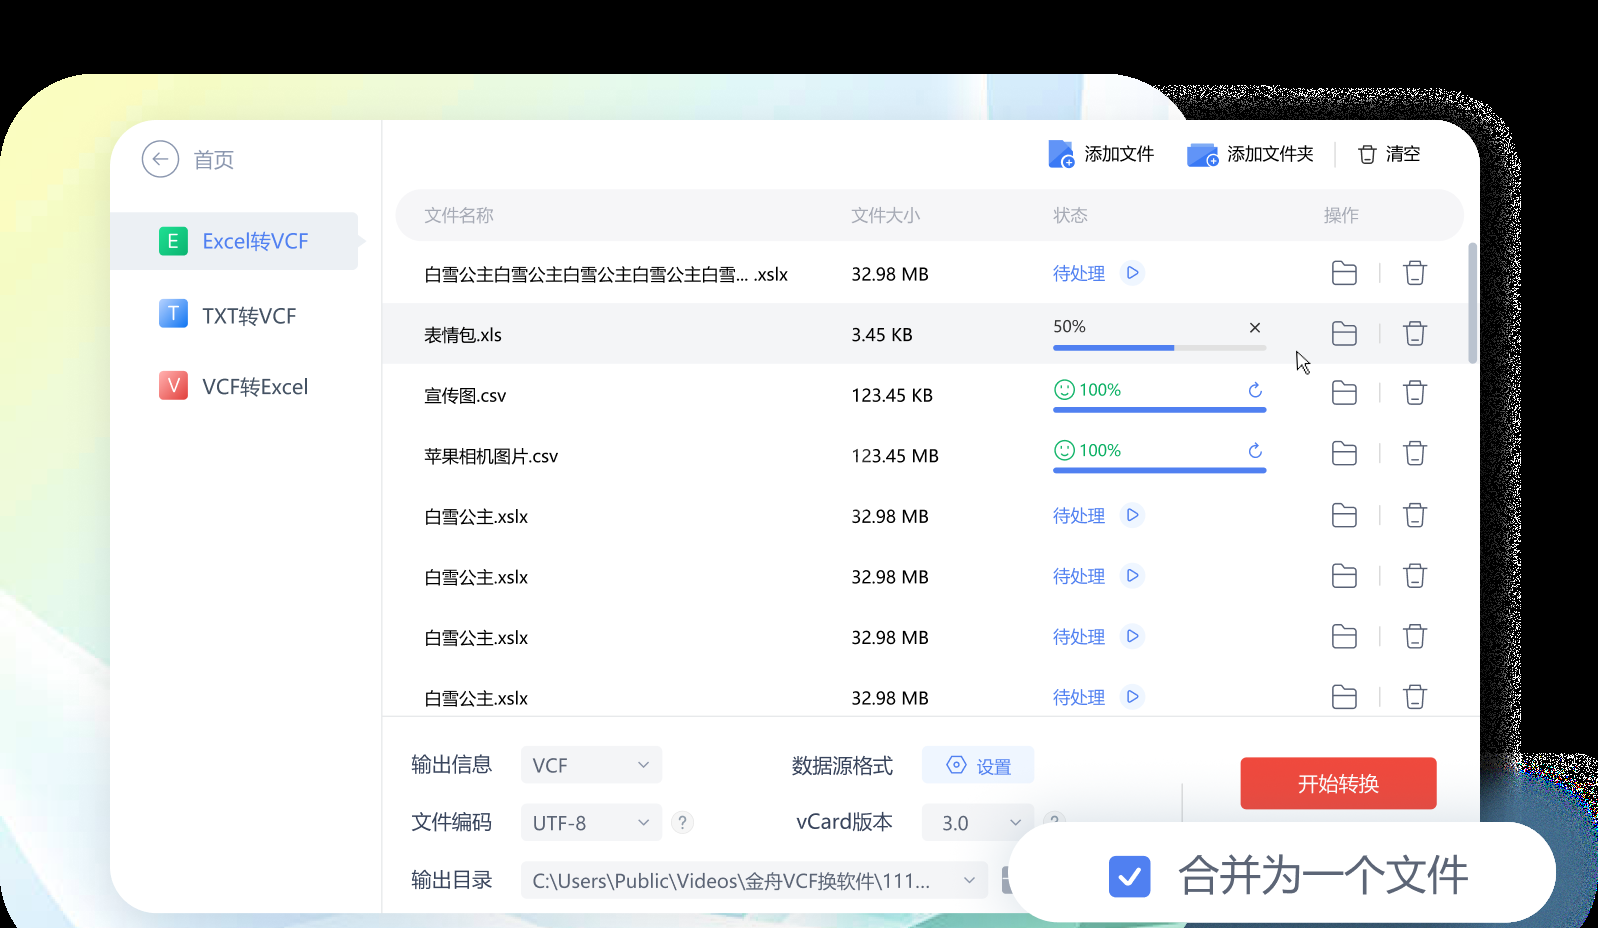Open 数据源格式 设置 button

(x=978, y=766)
